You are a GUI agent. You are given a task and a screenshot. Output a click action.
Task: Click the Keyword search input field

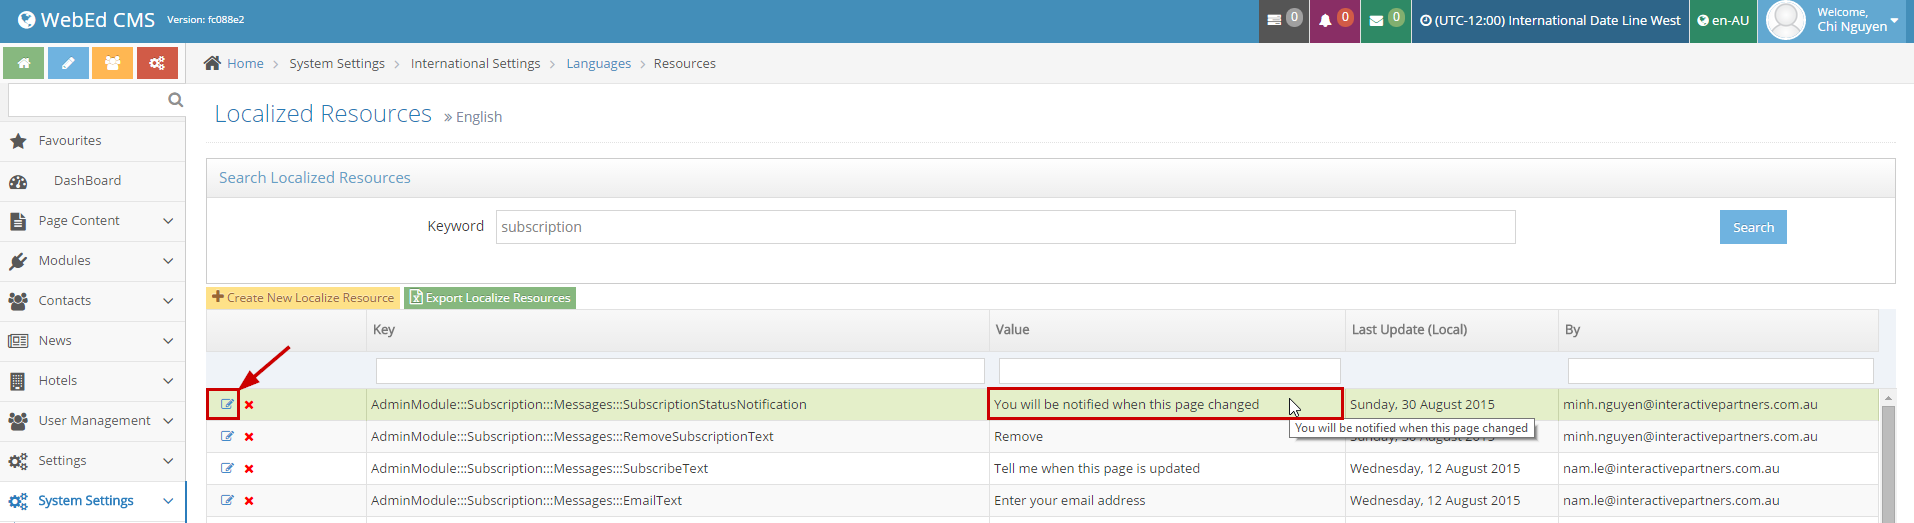click(x=1005, y=227)
